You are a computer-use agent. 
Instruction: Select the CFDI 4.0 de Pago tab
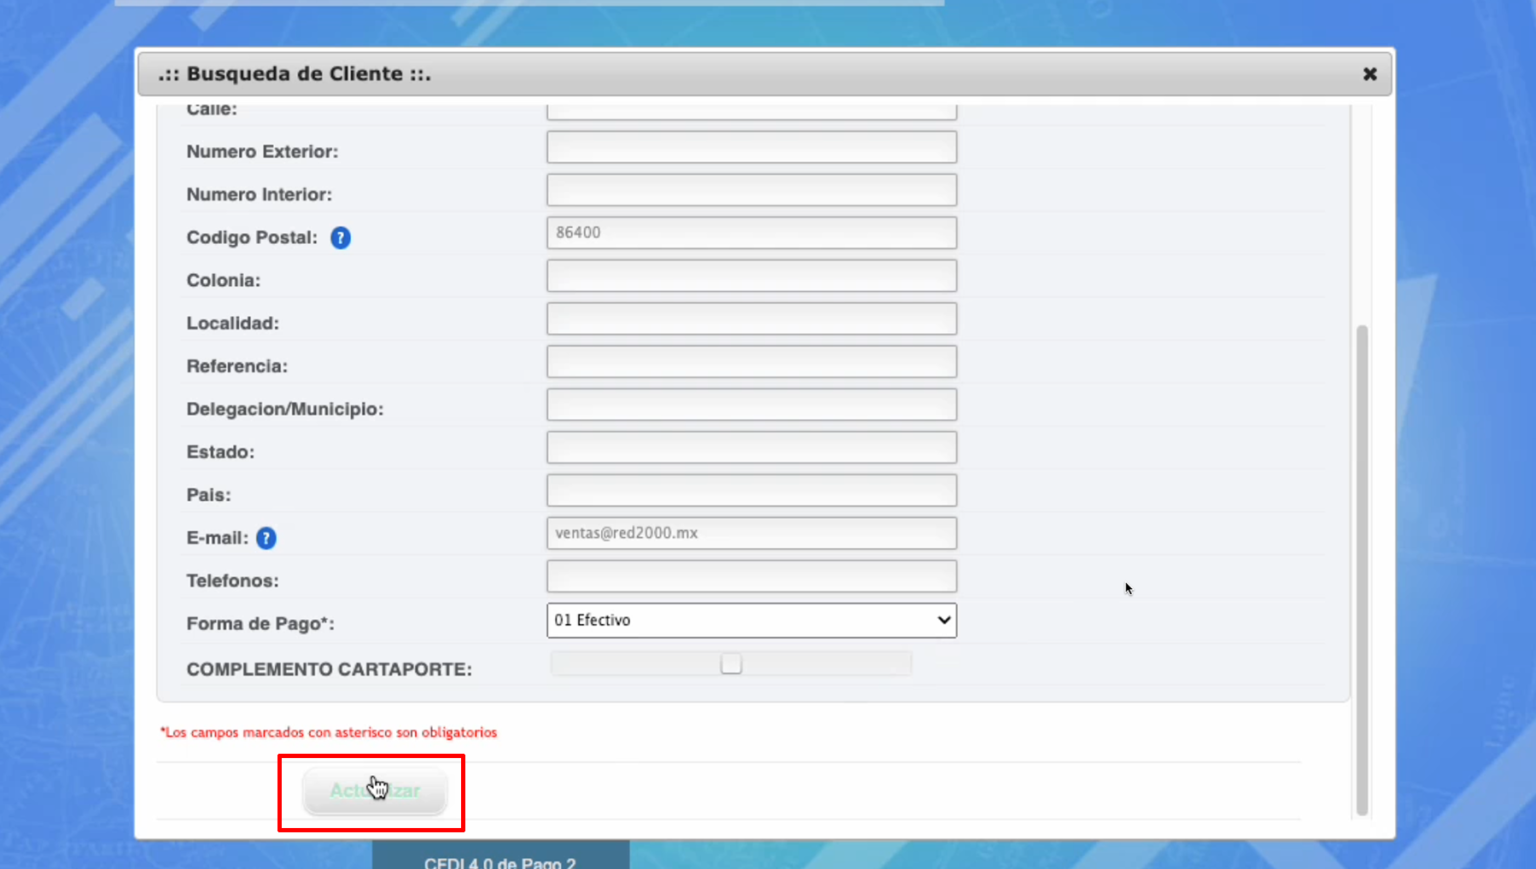point(500,859)
